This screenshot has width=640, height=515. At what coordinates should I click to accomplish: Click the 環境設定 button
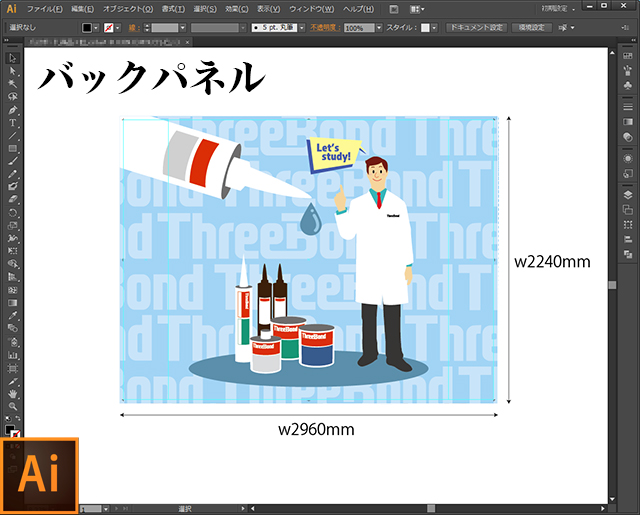[x=531, y=28]
